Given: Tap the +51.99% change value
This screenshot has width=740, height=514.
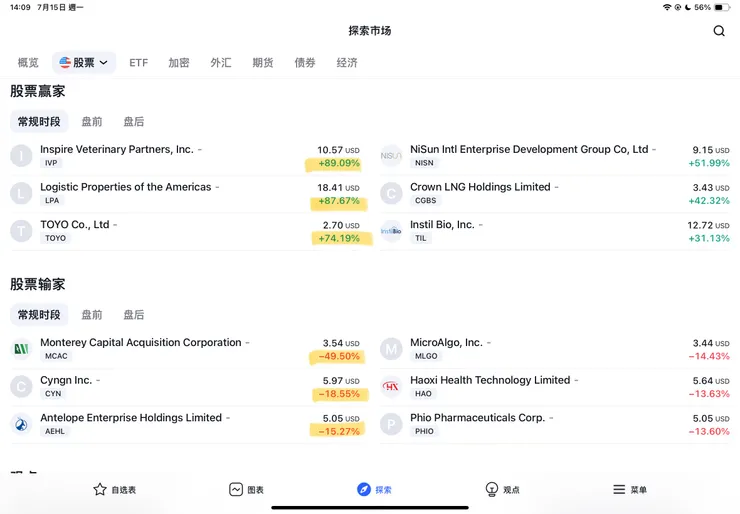Looking at the screenshot, I should (709, 163).
